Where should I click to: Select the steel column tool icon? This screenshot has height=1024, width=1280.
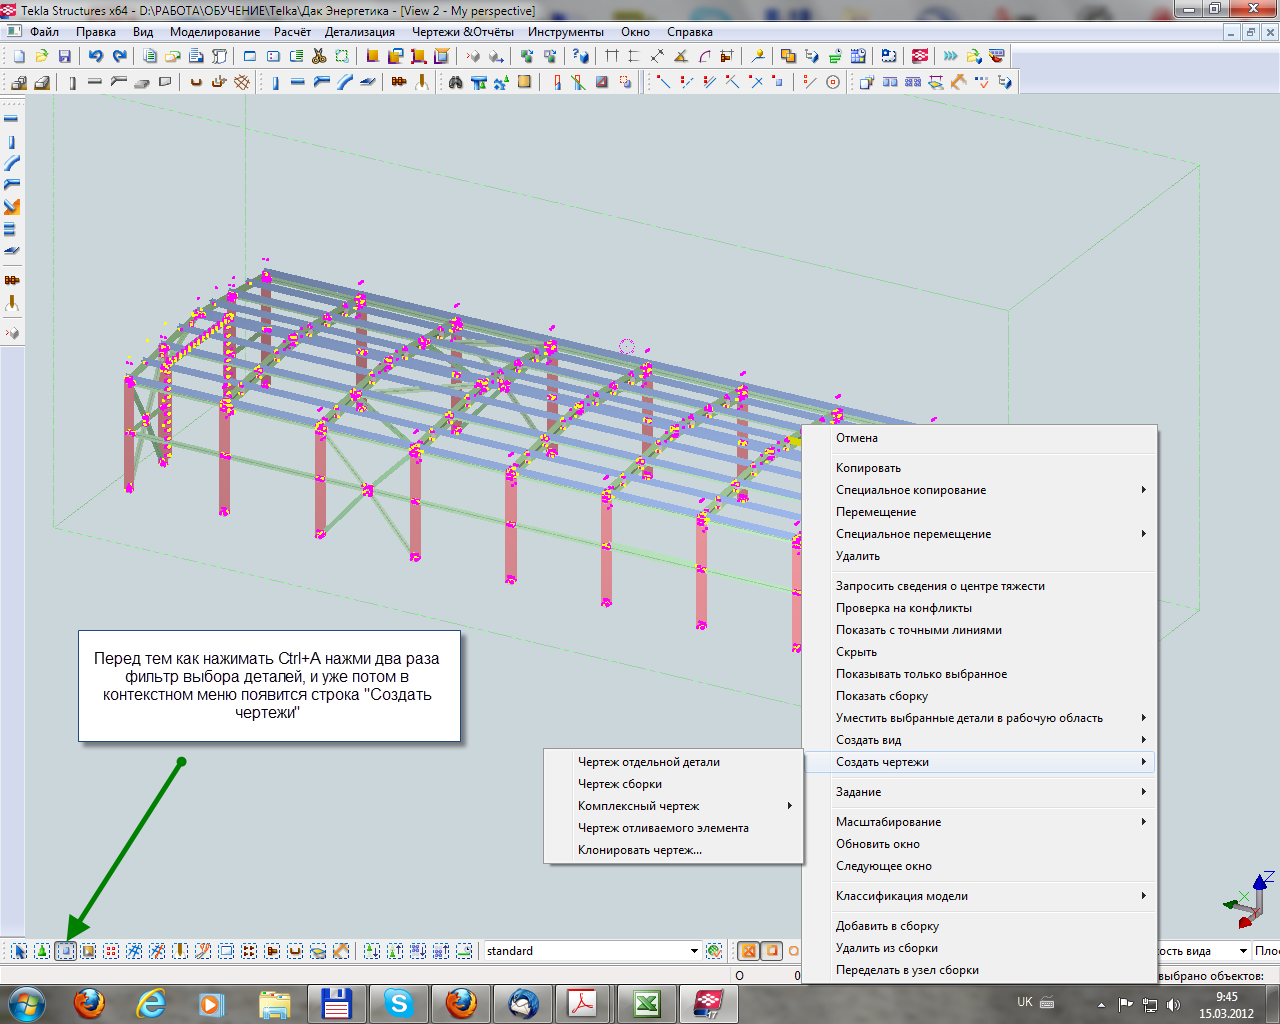tap(275, 82)
